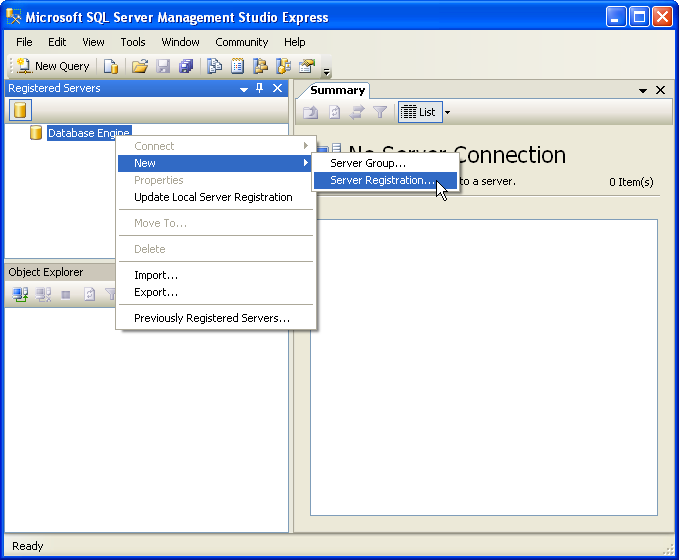
Task: Choose Export... in the context menu
Action: tap(215, 292)
